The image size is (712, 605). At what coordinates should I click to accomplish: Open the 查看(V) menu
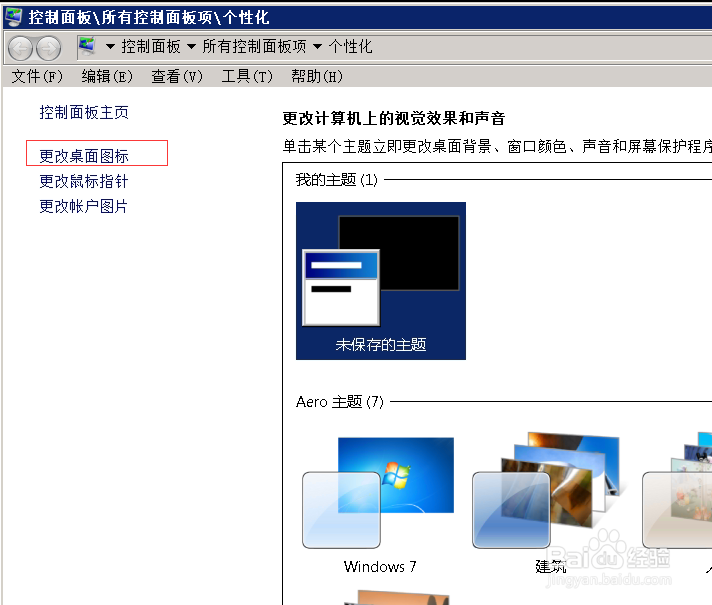pos(177,76)
